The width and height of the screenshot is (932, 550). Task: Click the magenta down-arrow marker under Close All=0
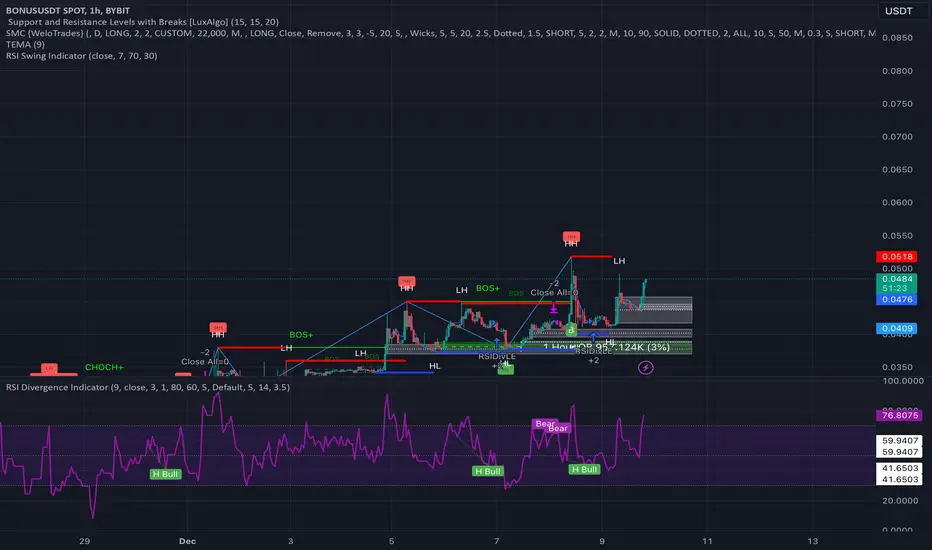coord(553,307)
